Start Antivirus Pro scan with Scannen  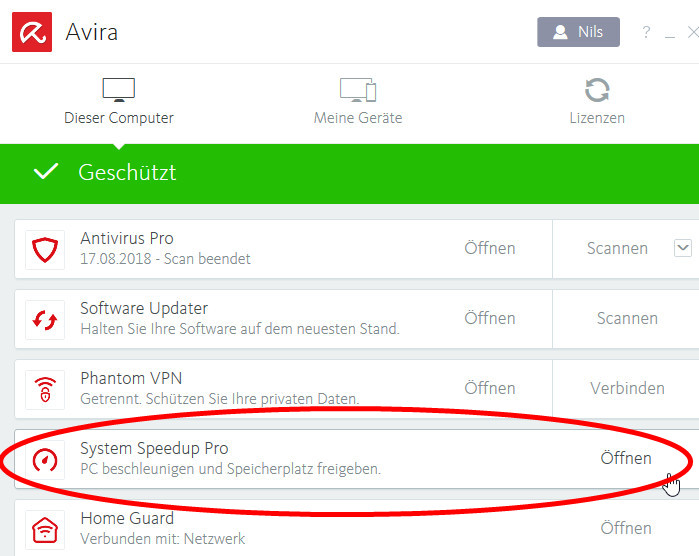617,248
